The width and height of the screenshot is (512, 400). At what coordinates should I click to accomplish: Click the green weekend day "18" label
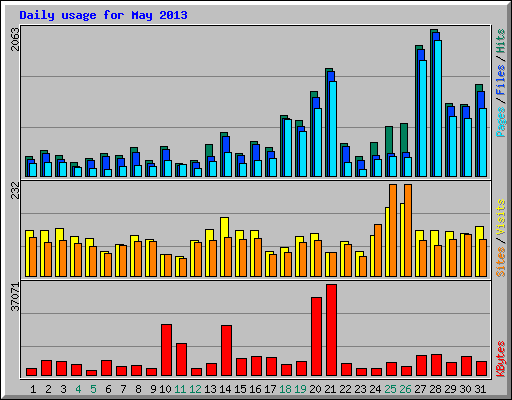tap(285, 389)
